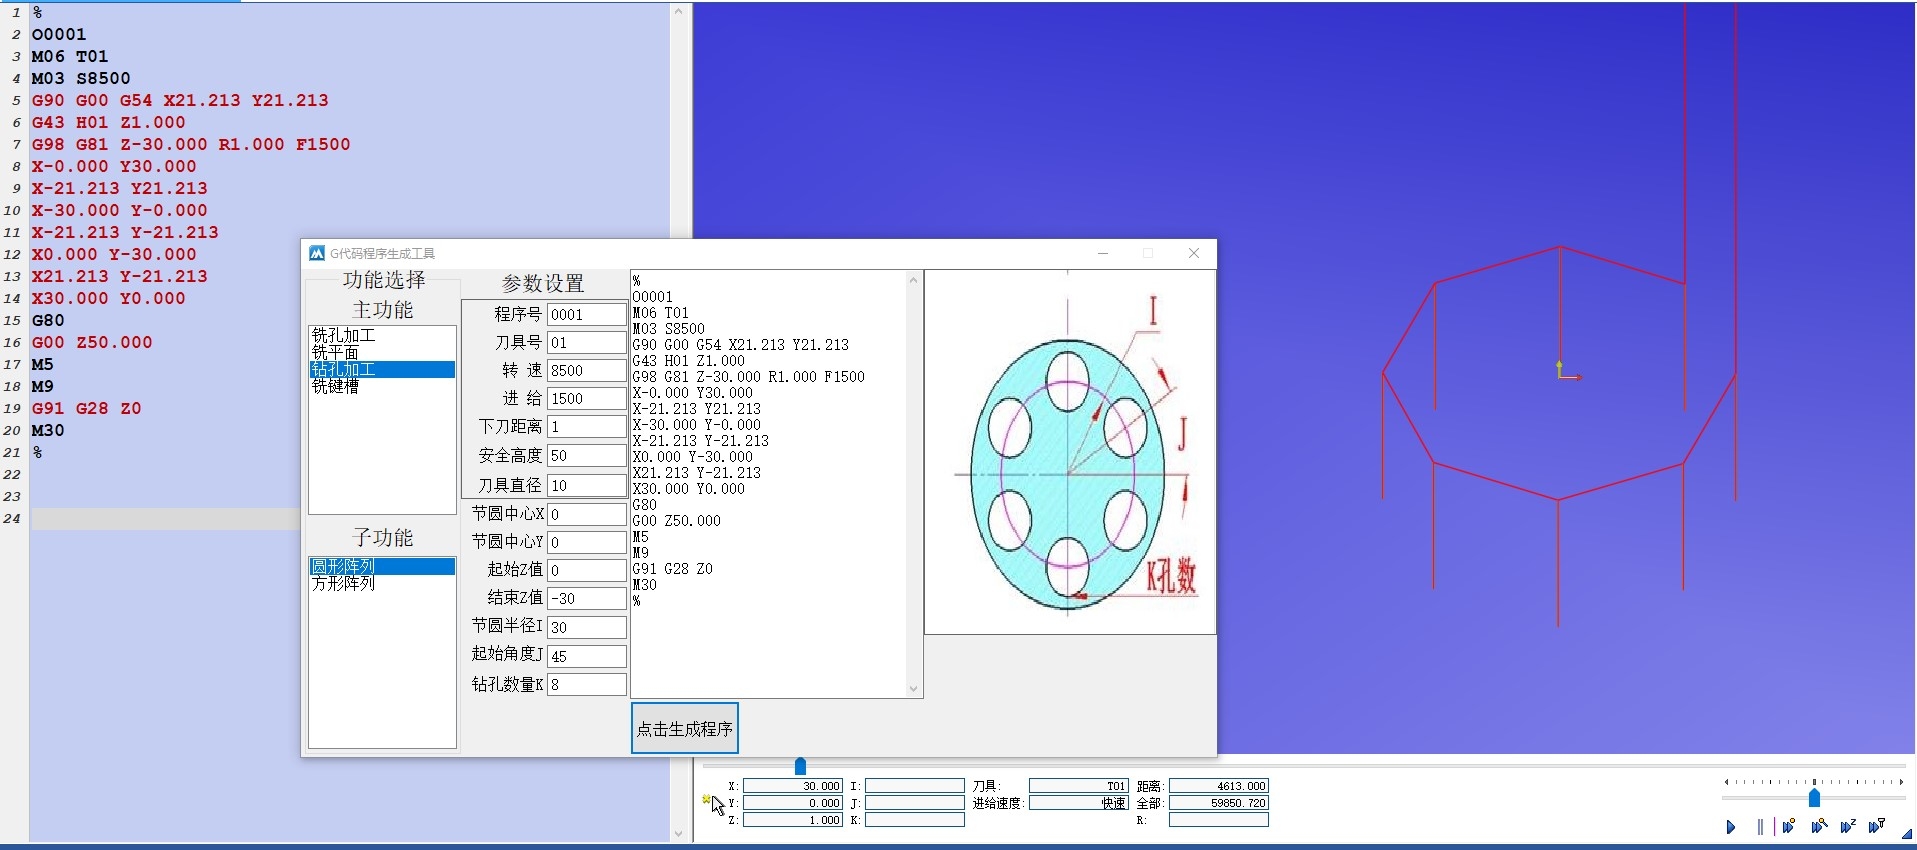Click the blue corner triangle expander
The height and width of the screenshot is (850, 1917).
pyautogui.click(x=1906, y=834)
